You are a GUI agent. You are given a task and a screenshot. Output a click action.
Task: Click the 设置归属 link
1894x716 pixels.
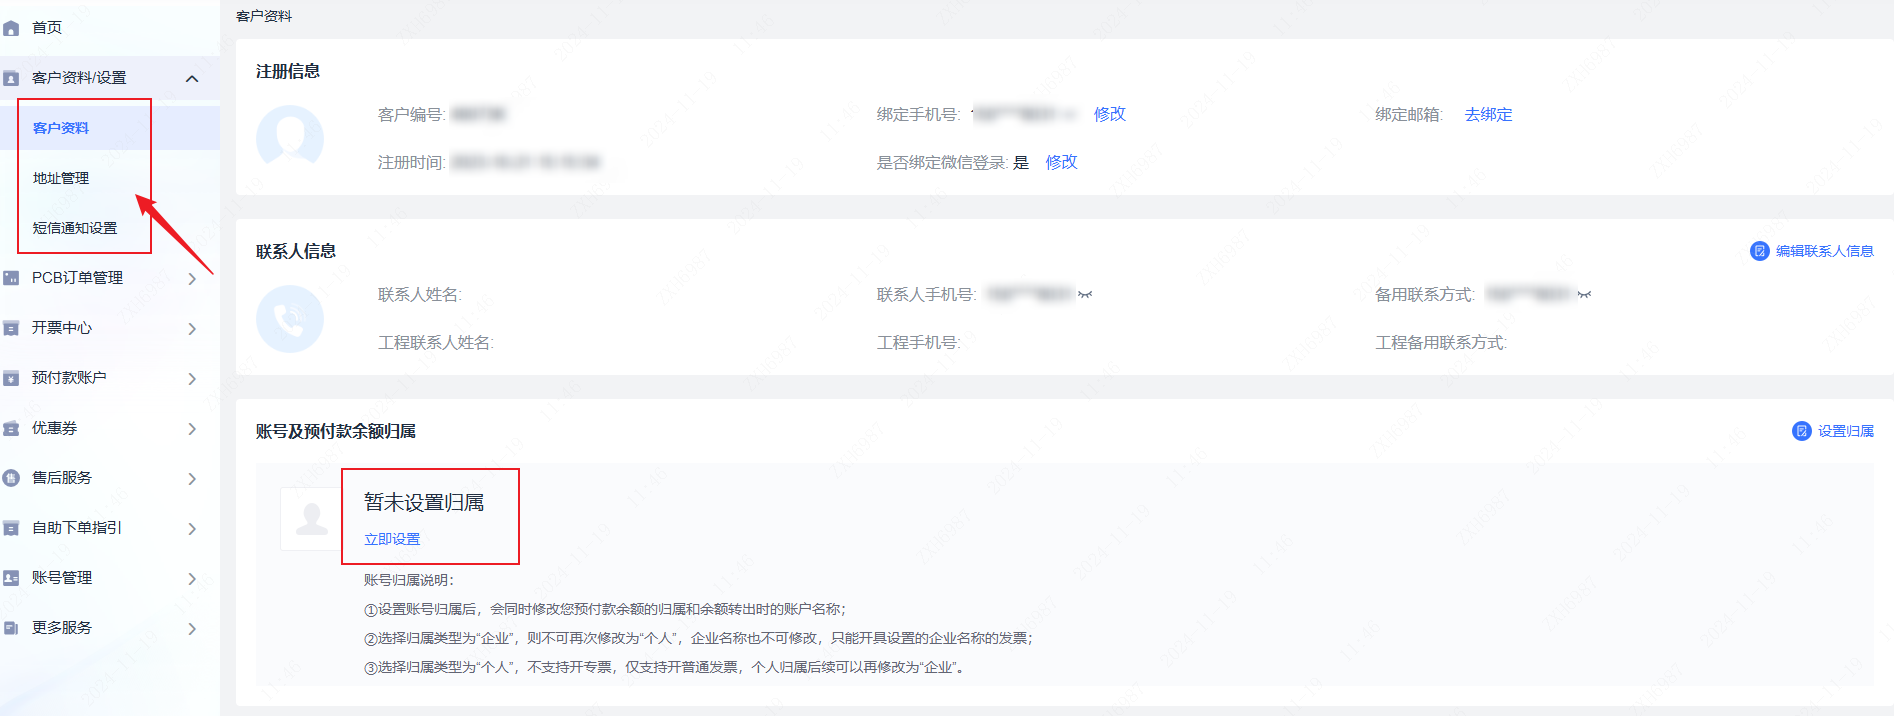[1845, 431]
